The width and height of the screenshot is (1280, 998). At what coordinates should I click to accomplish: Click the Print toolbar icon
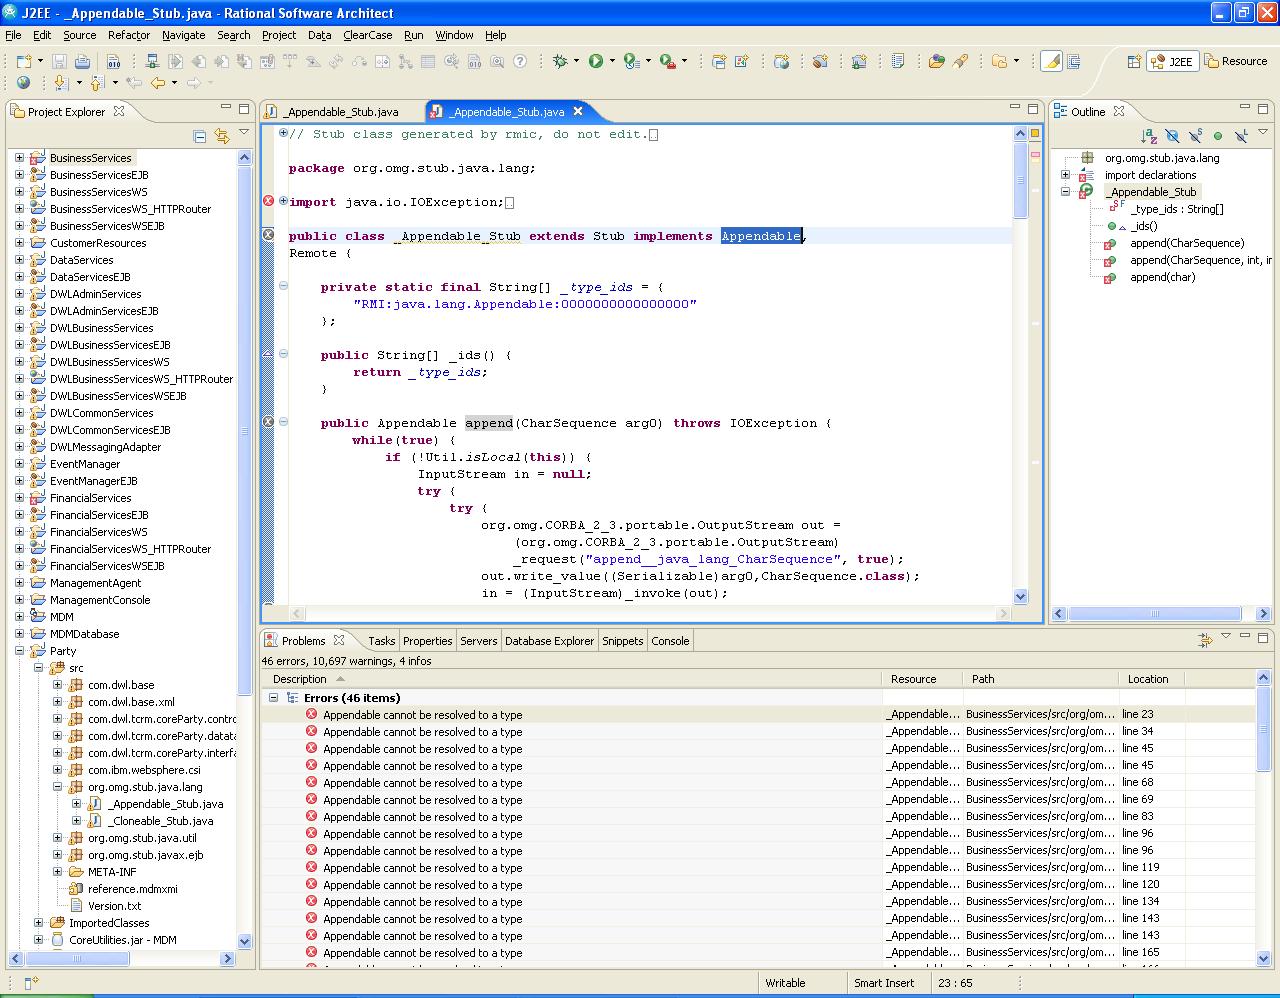pos(82,61)
